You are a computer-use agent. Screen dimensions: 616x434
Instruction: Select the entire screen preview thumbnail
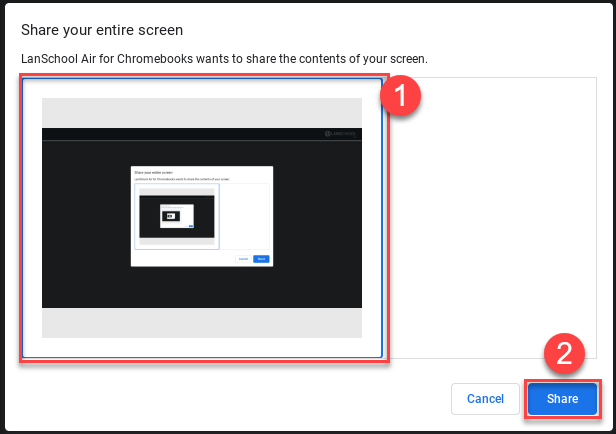point(202,218)
